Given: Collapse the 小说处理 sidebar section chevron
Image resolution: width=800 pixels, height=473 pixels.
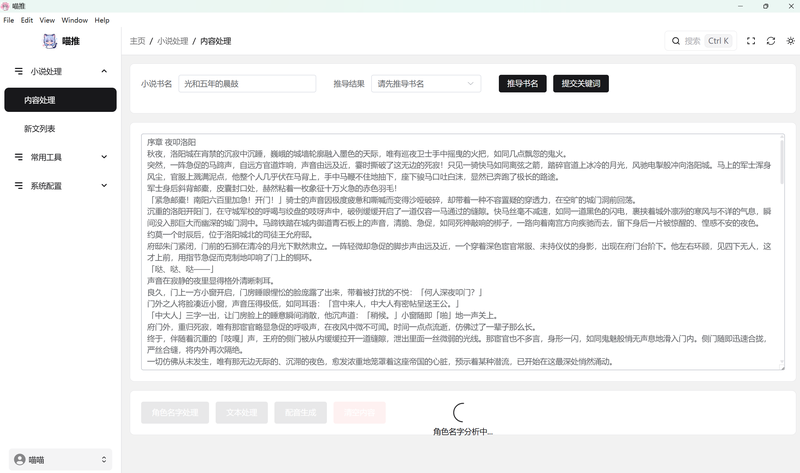Looking at the screenshot, I should (x=104, y=72).
